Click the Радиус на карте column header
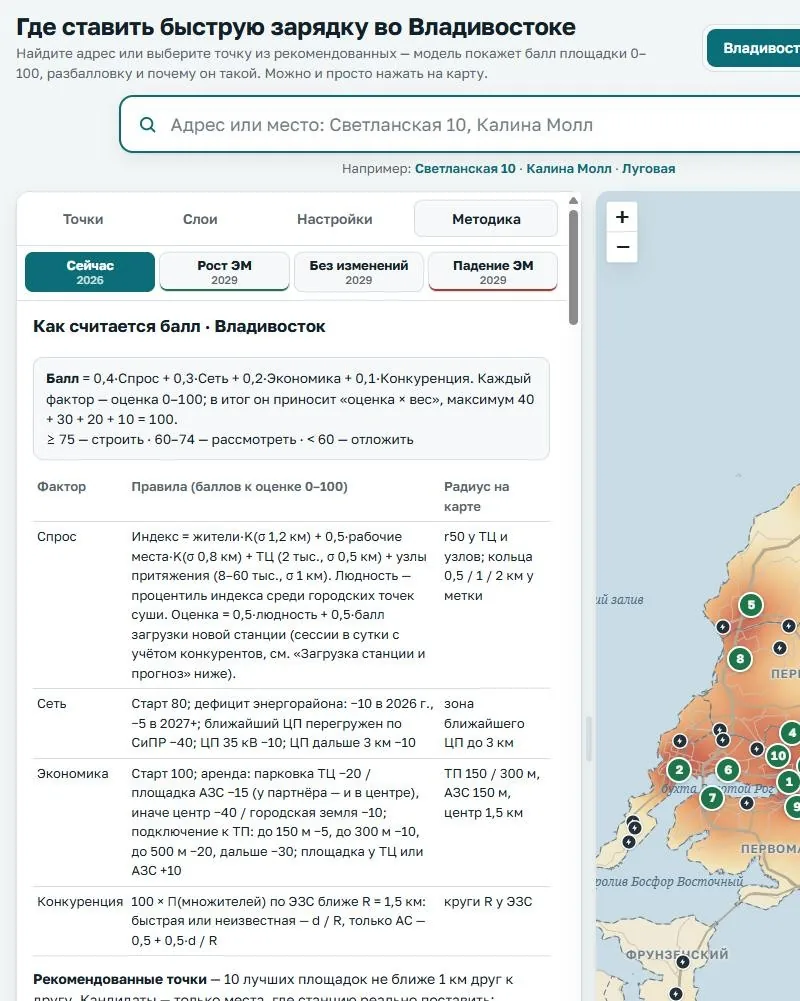 (476, 496)
